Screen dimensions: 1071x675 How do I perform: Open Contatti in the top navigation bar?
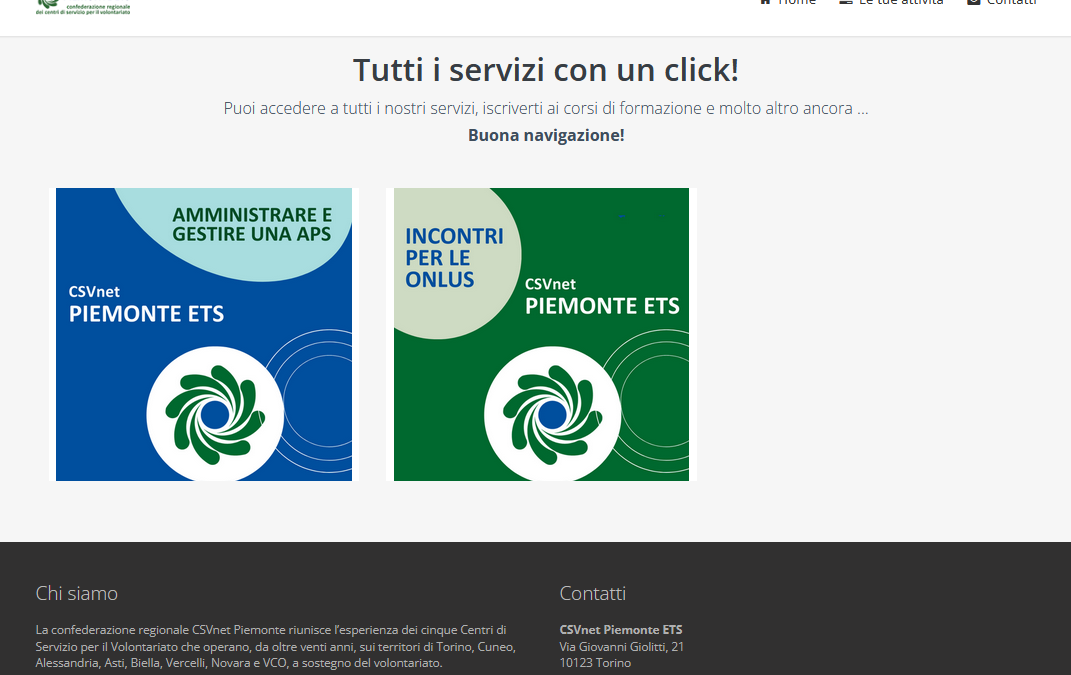coord(1002,2)
